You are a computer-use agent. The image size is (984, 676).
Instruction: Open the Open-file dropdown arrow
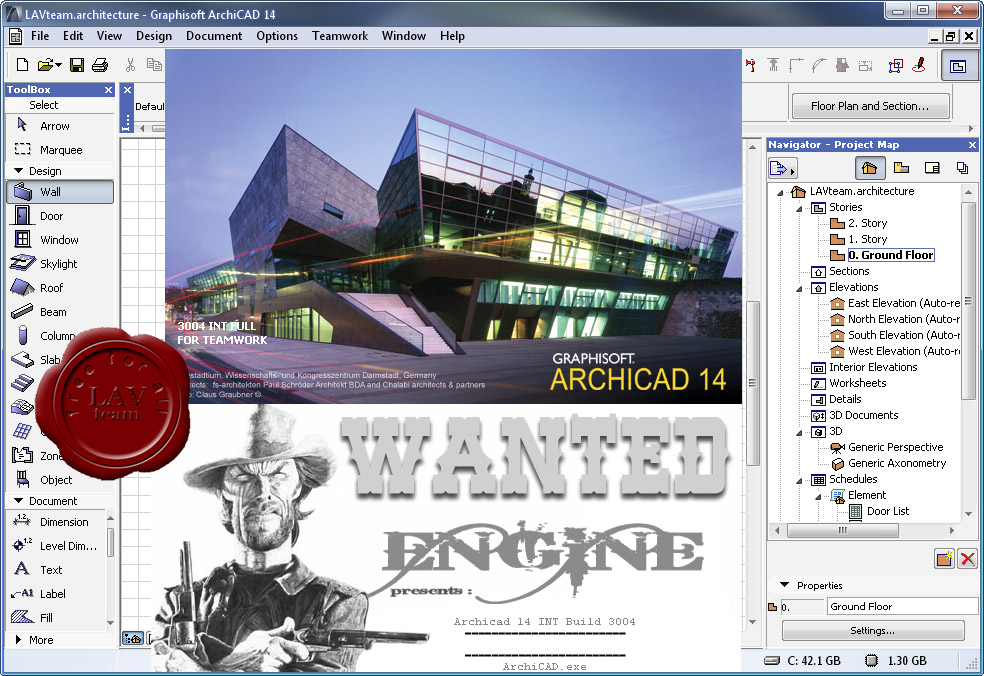[58, 65]
